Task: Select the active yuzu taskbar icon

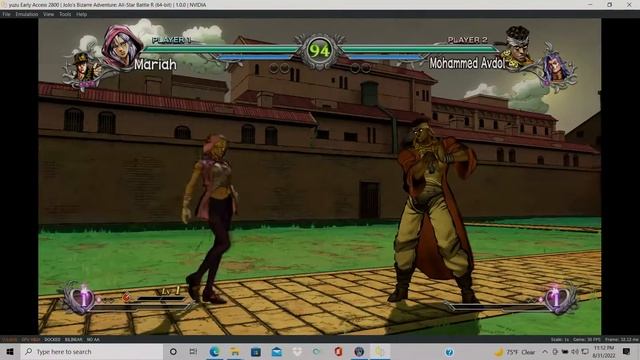Action: (380, 351)
